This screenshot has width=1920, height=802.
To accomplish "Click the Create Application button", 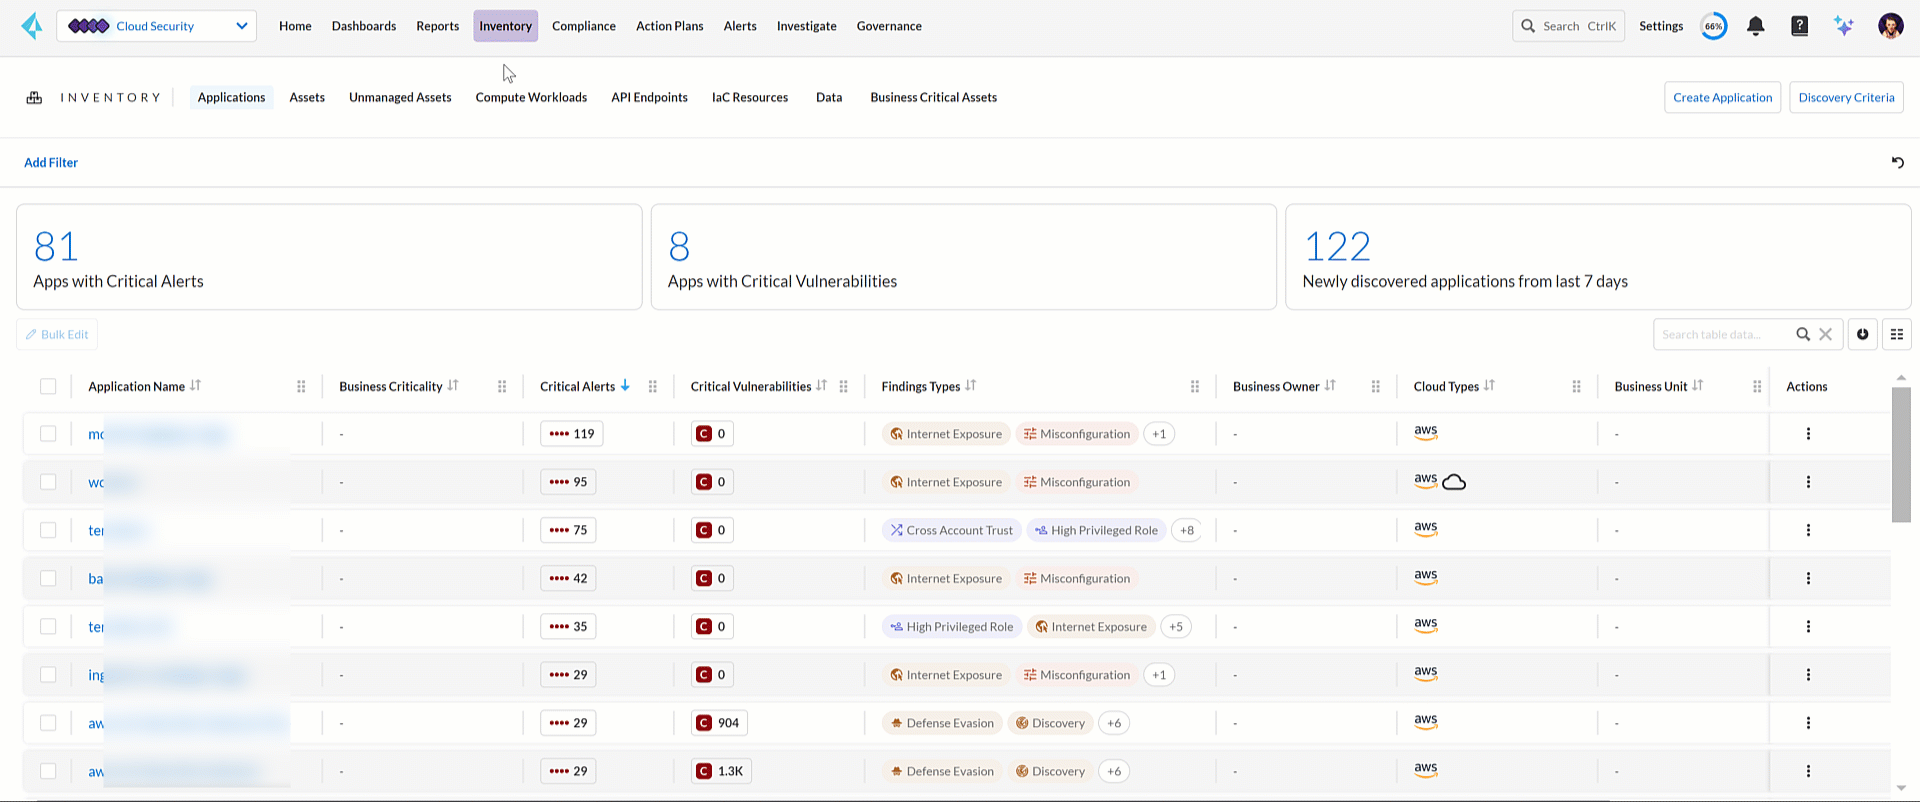I will (1722, 97).
